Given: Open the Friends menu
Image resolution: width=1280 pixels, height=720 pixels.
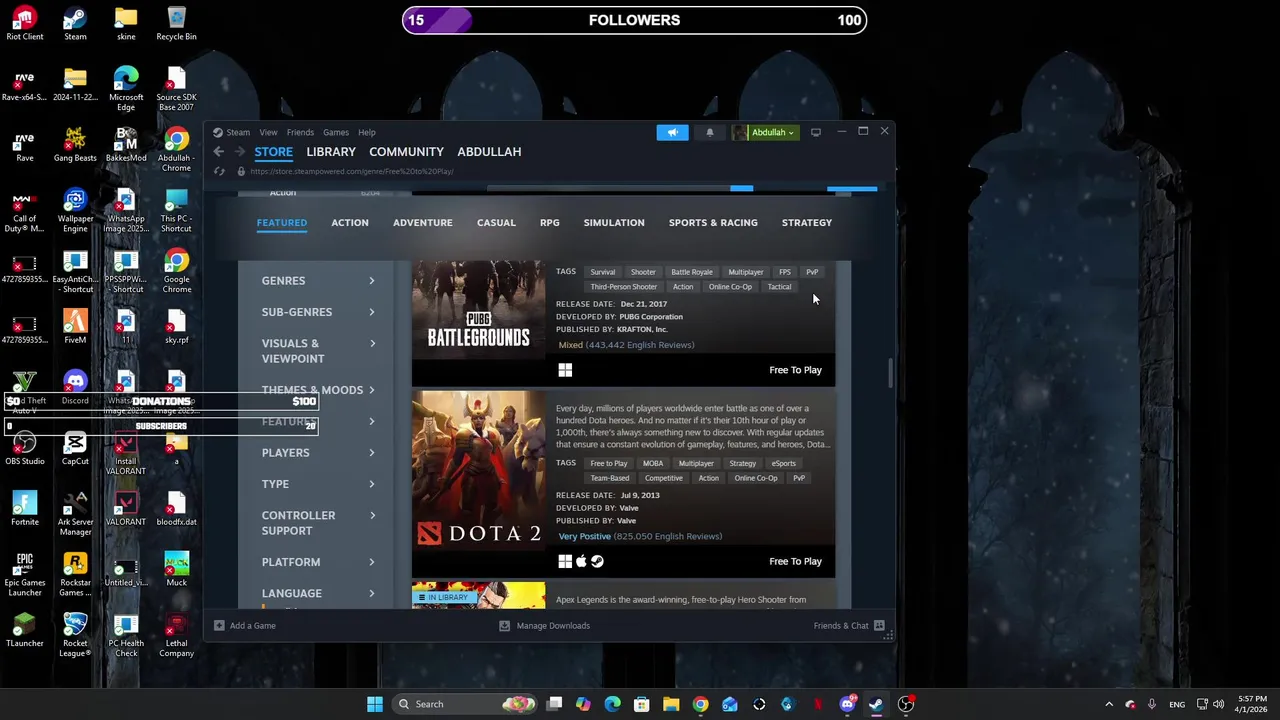Looking at the screenshot, I should coord(300,132).
